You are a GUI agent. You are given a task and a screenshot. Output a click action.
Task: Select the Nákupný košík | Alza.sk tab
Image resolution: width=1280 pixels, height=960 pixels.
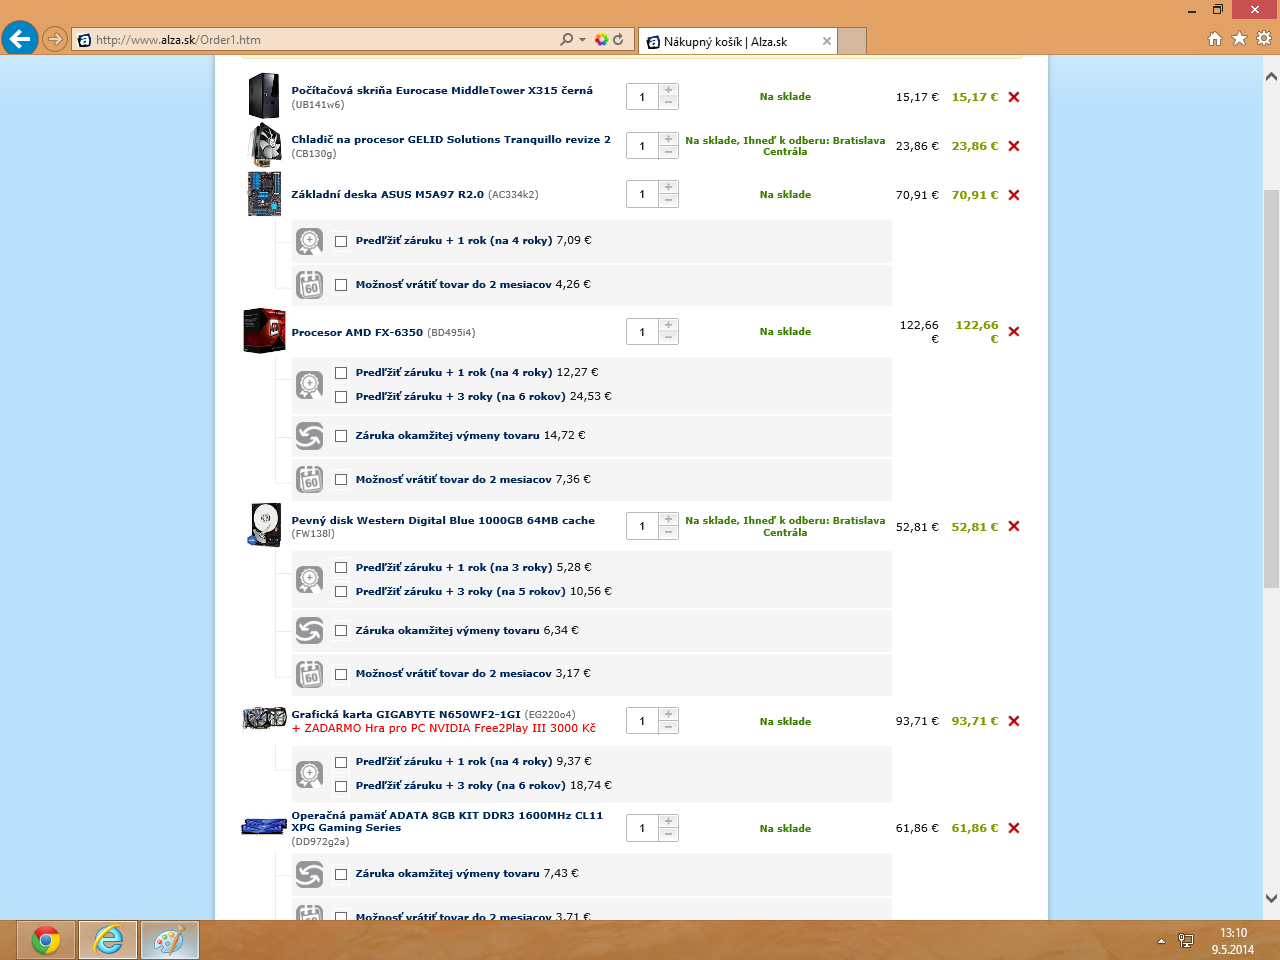736,41
